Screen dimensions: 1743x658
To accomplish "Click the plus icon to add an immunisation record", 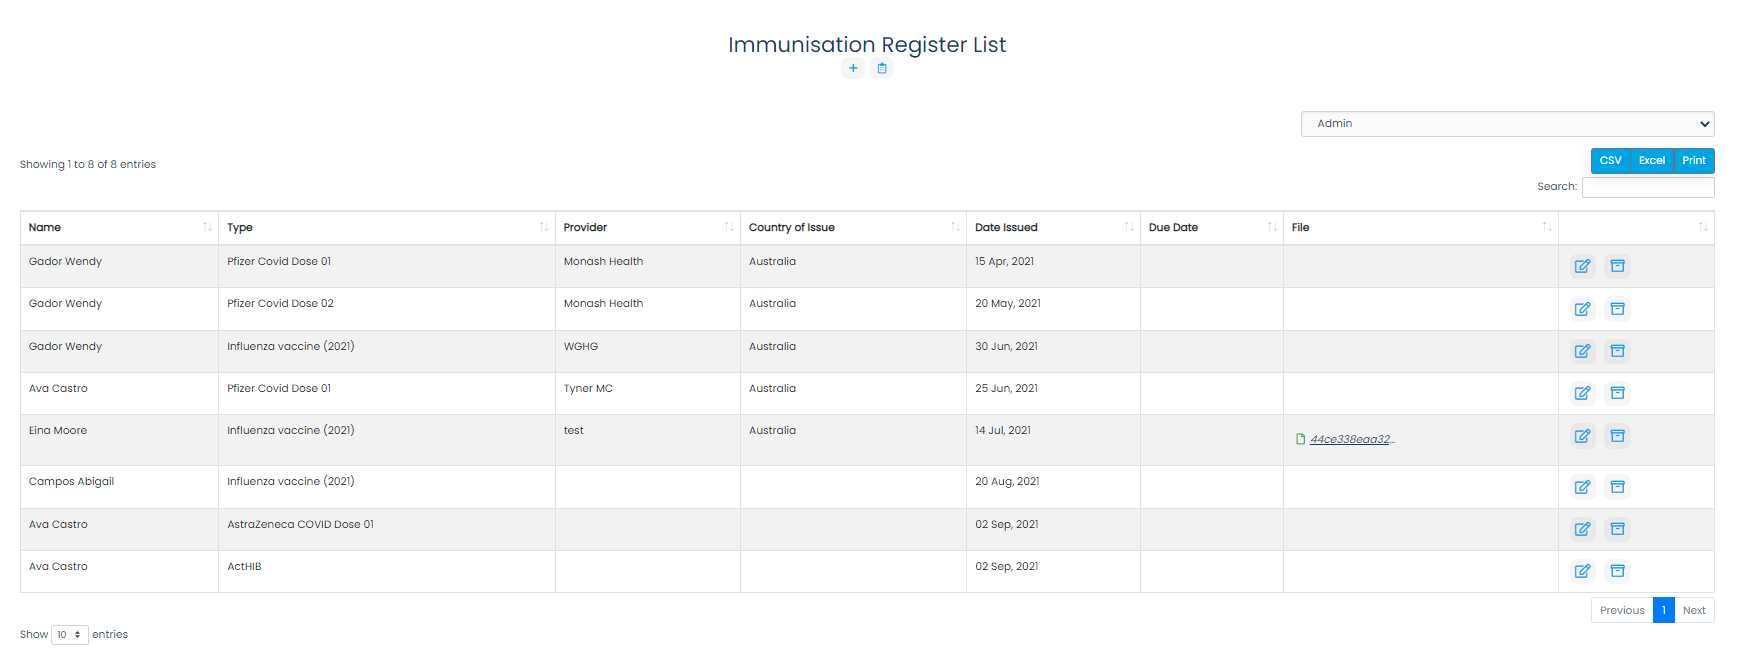I will click(853, 68).
